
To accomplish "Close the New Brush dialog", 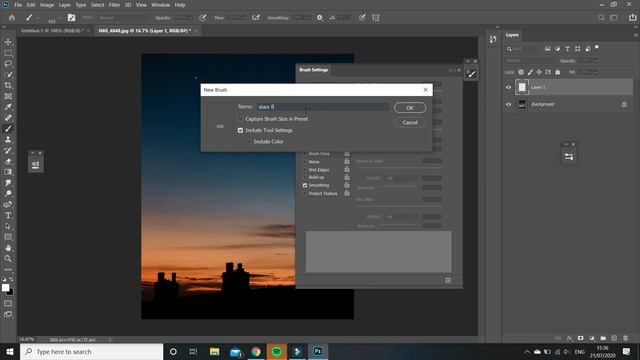I will point(425,90).
